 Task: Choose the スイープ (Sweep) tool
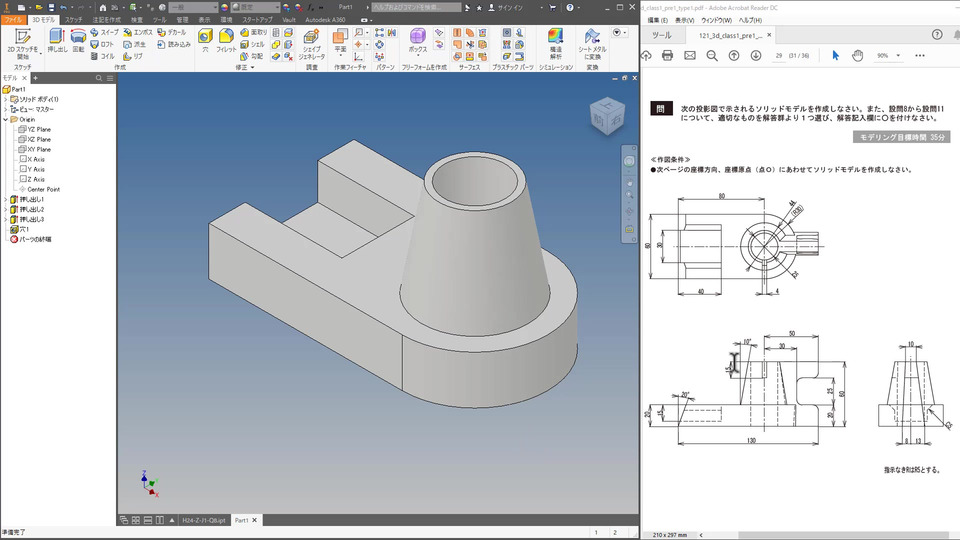(104, 32)
